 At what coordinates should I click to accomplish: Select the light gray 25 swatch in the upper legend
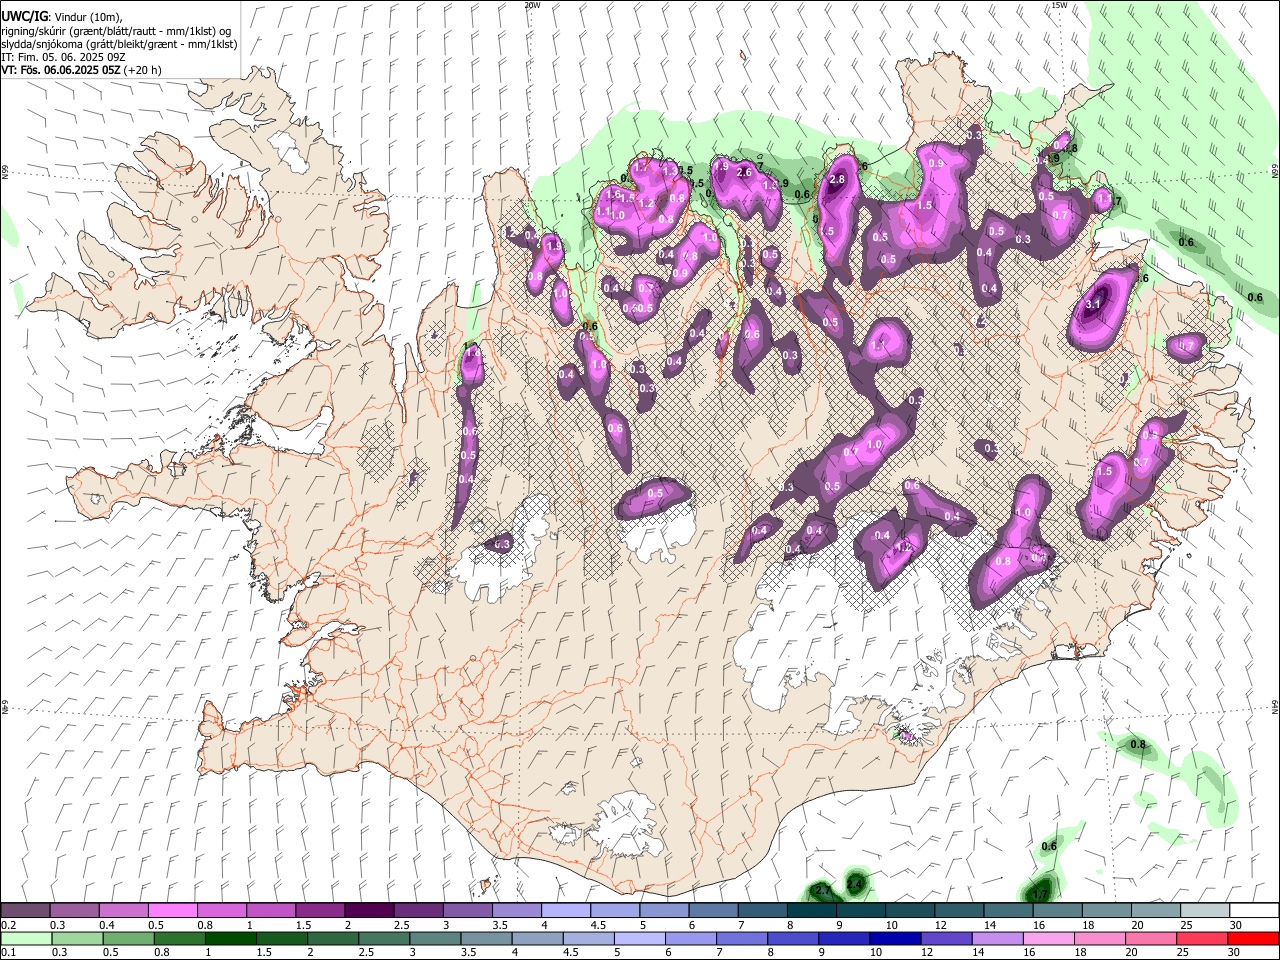coord(1205,911)
